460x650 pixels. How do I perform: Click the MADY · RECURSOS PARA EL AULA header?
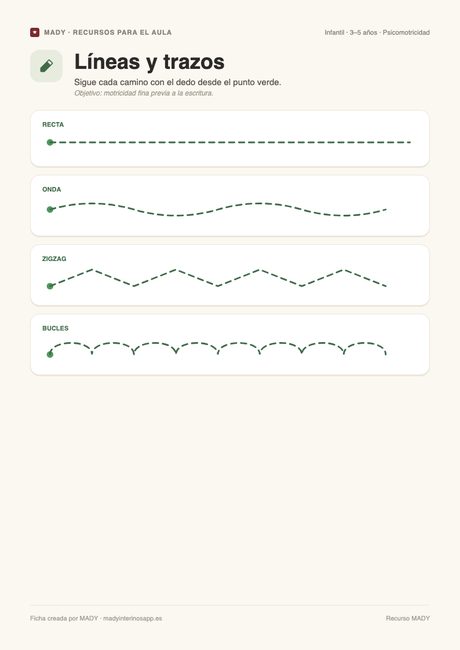click(x=108, y=32)
